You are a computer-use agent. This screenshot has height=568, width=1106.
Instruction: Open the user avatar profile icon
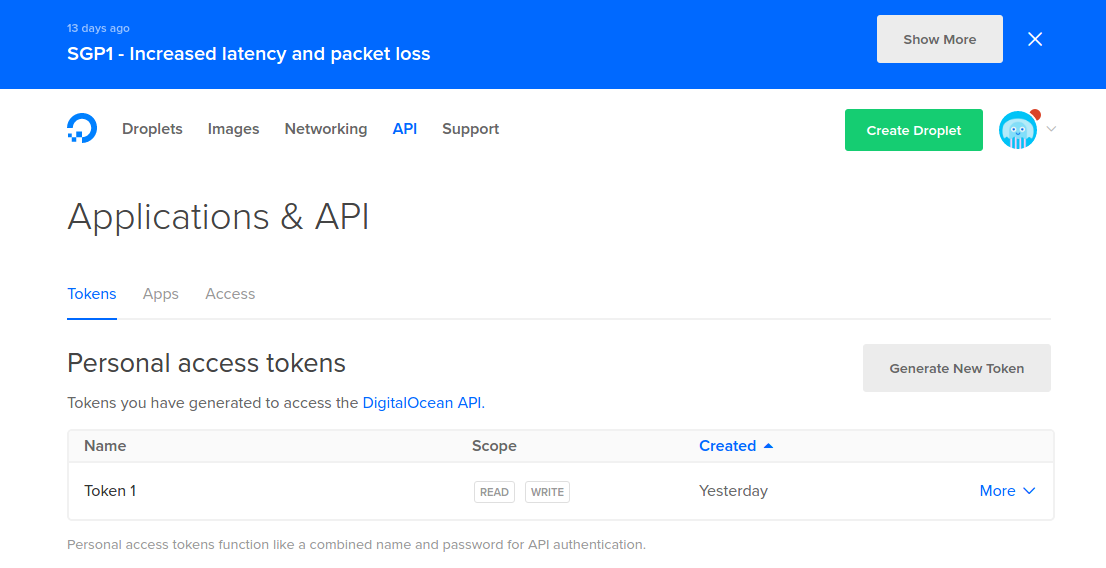1017,131
